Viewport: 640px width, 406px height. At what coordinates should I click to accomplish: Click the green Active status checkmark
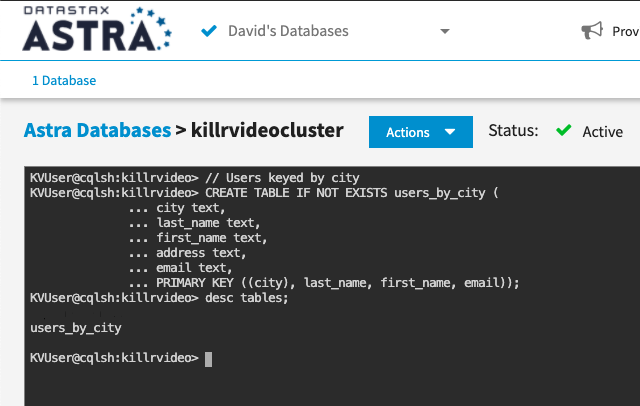(564, 130)
